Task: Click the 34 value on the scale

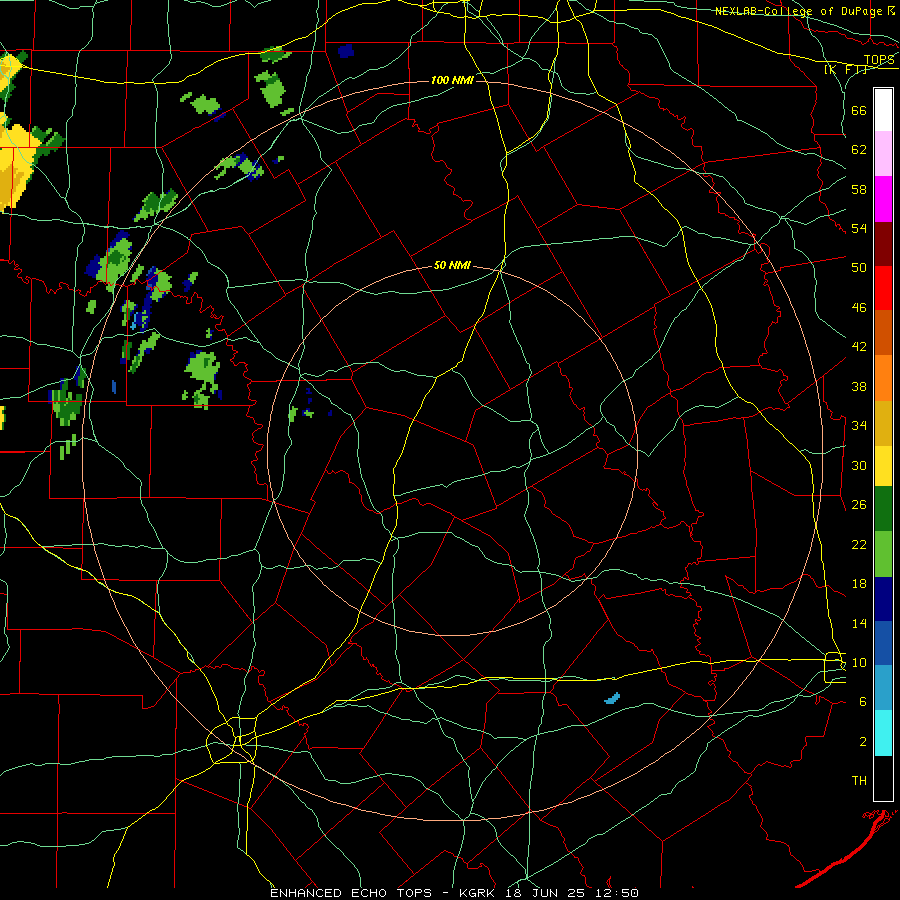Action: [859, 425]
